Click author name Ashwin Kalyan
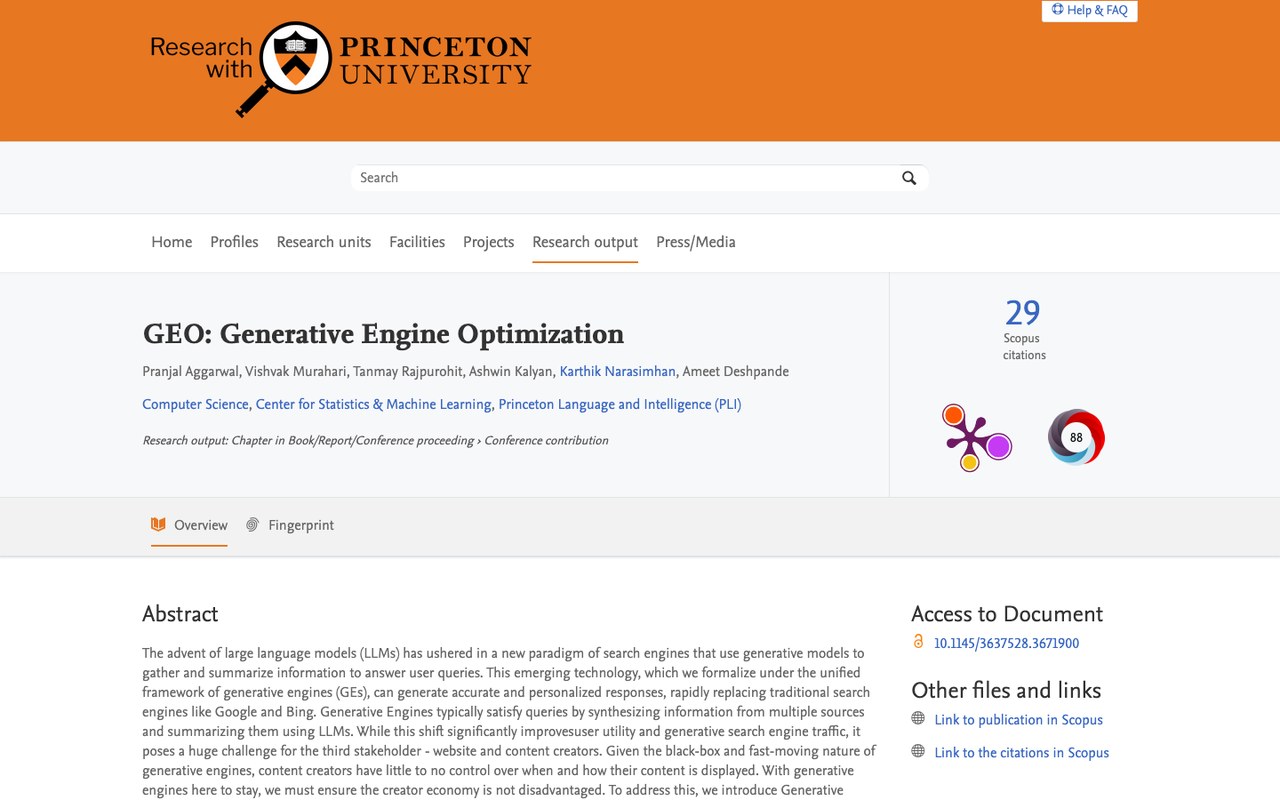1280x800 pixels. point(511,372)
